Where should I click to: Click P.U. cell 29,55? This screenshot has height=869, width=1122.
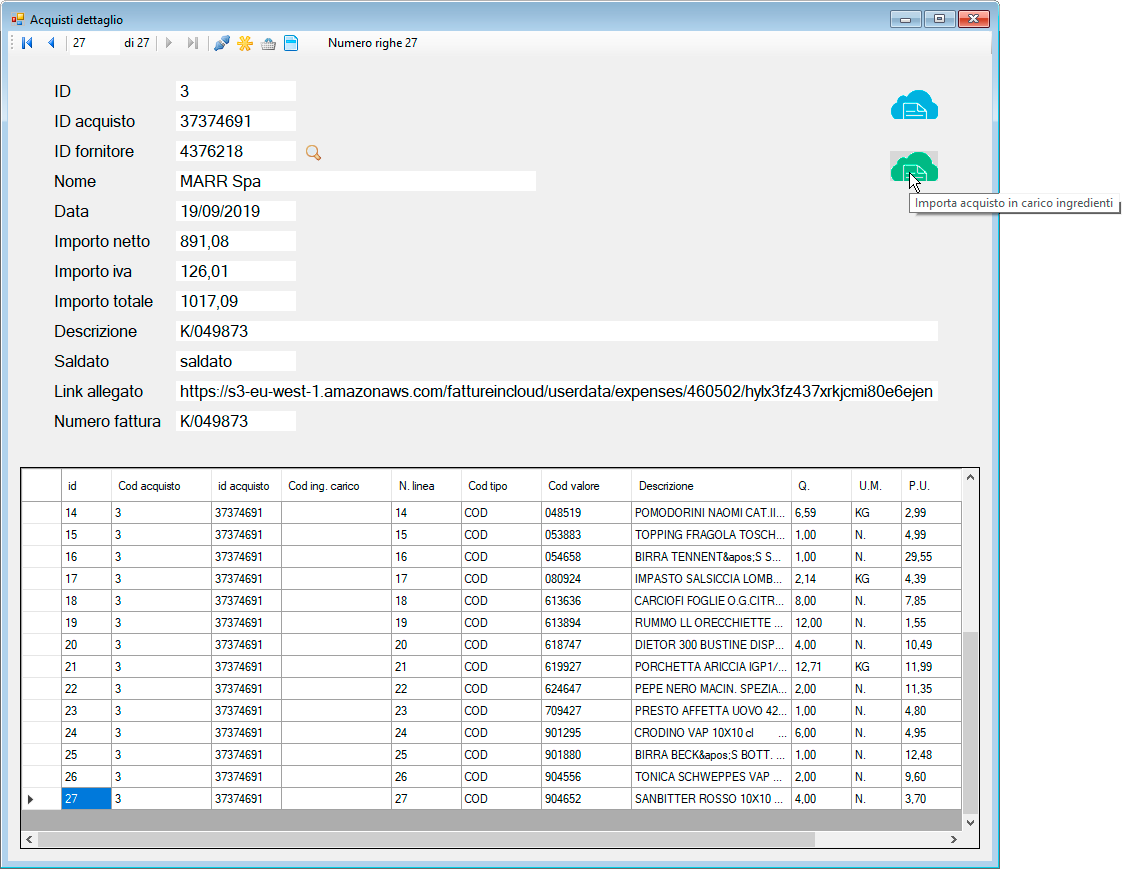(x=931, y=557)
